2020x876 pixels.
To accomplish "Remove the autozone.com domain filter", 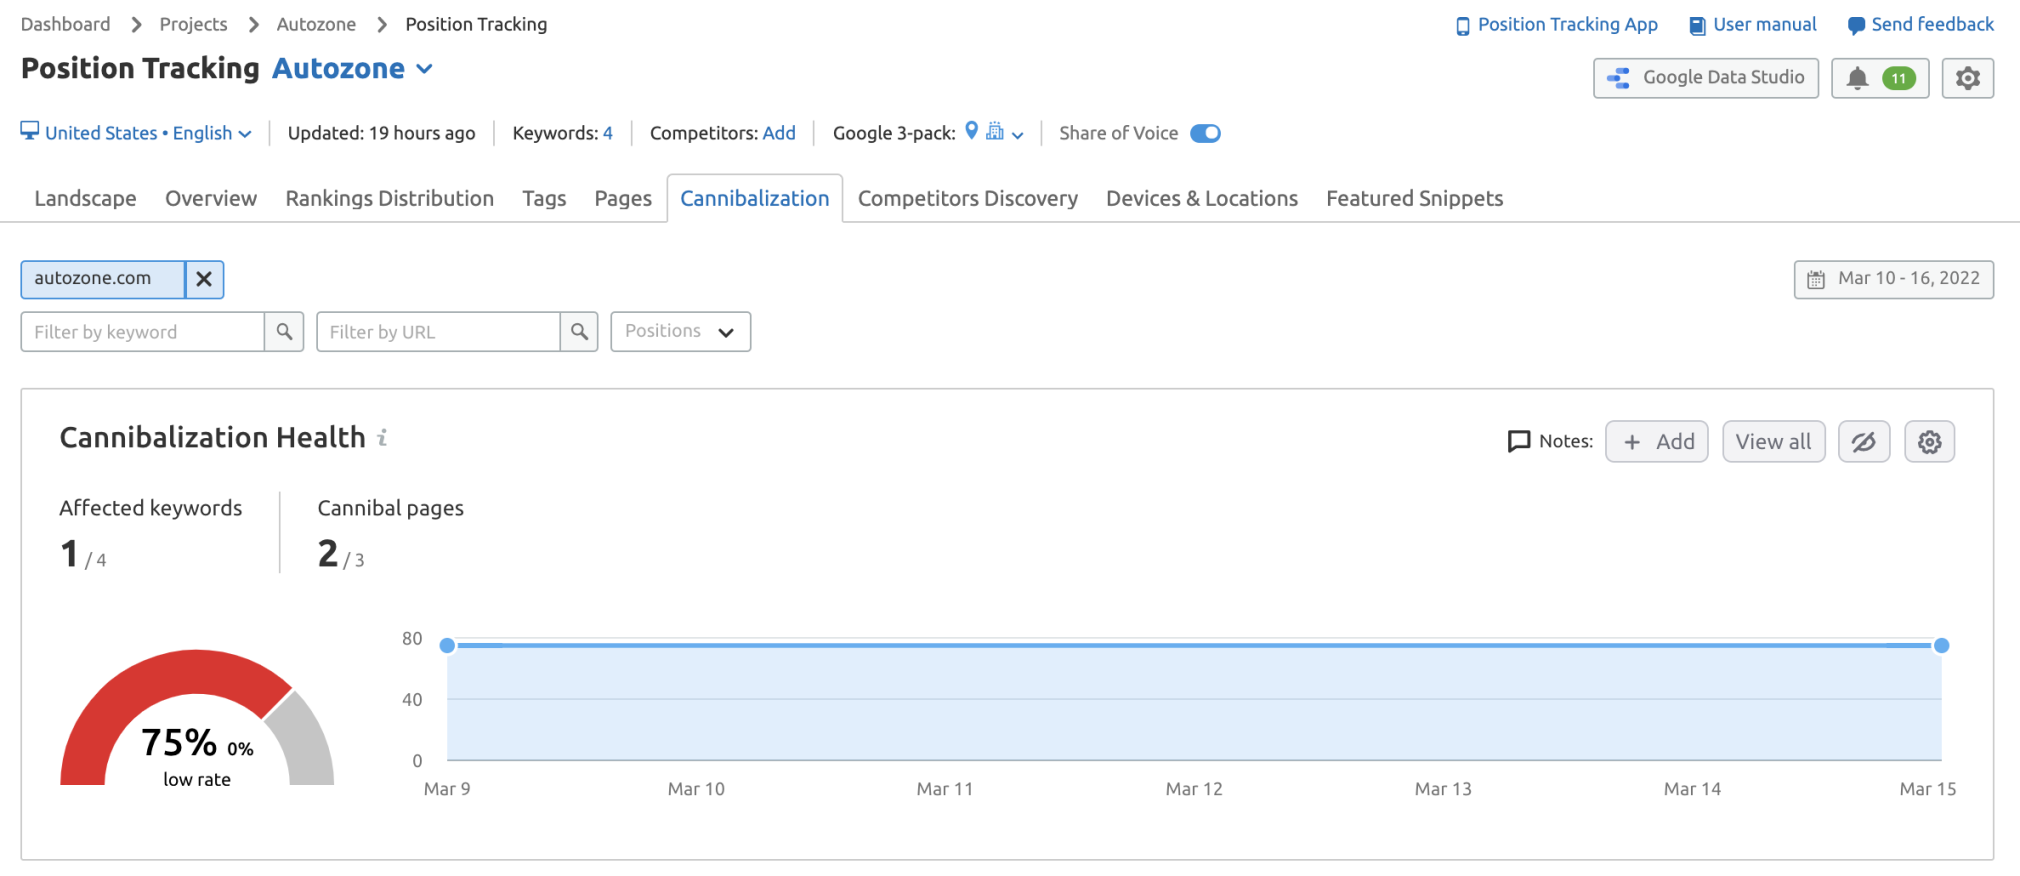I will click(x=204, y=279).
